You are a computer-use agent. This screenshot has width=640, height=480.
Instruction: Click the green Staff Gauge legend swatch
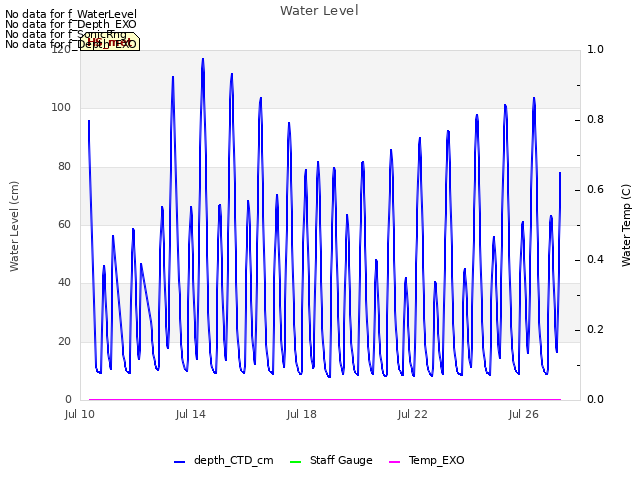(295, 462)
